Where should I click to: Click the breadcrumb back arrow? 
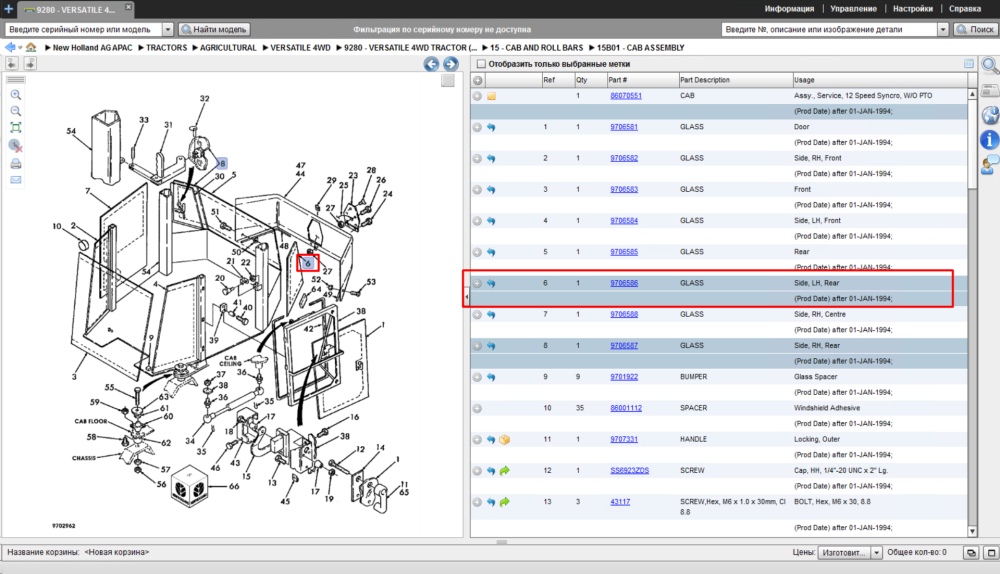coord(10,47)
